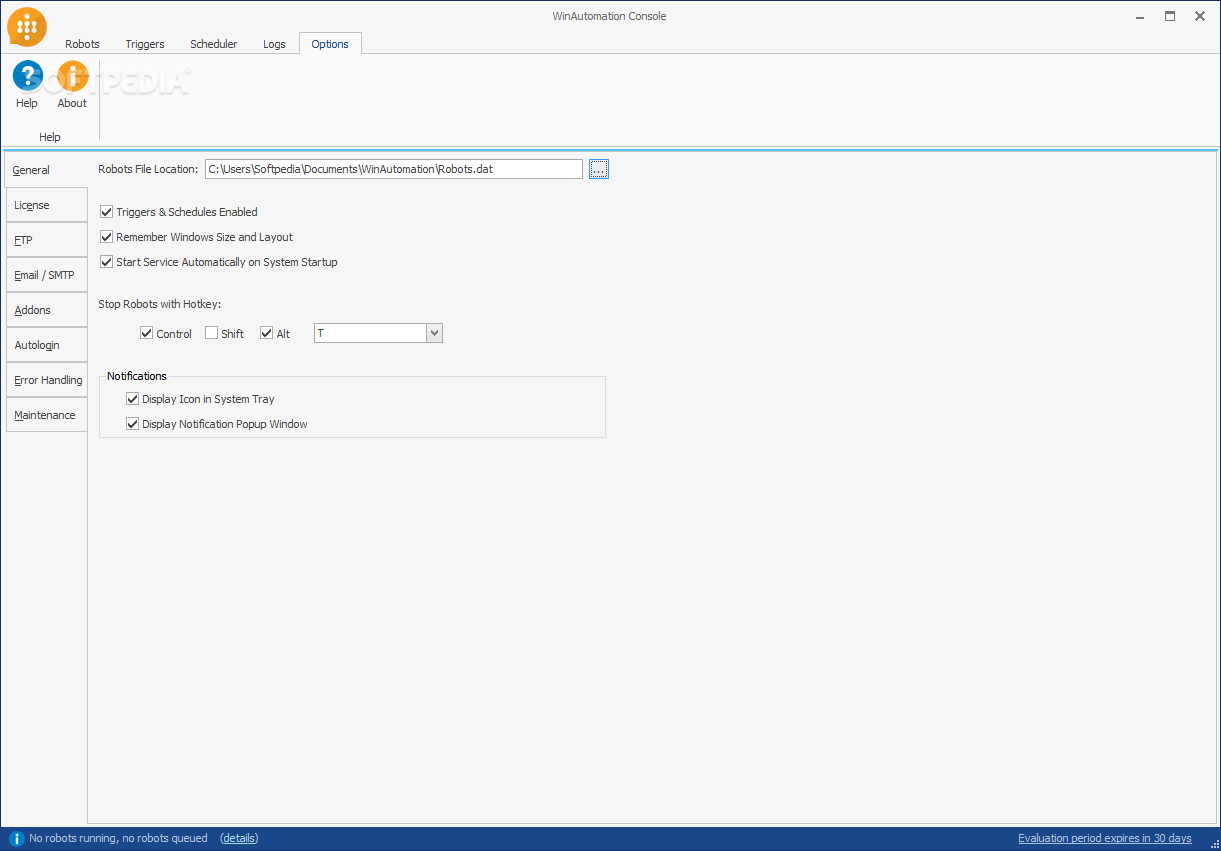Screen dimensions: 1221x851
Task: Open the hotkey letter dropdown showing T
Action: (434, 333)
